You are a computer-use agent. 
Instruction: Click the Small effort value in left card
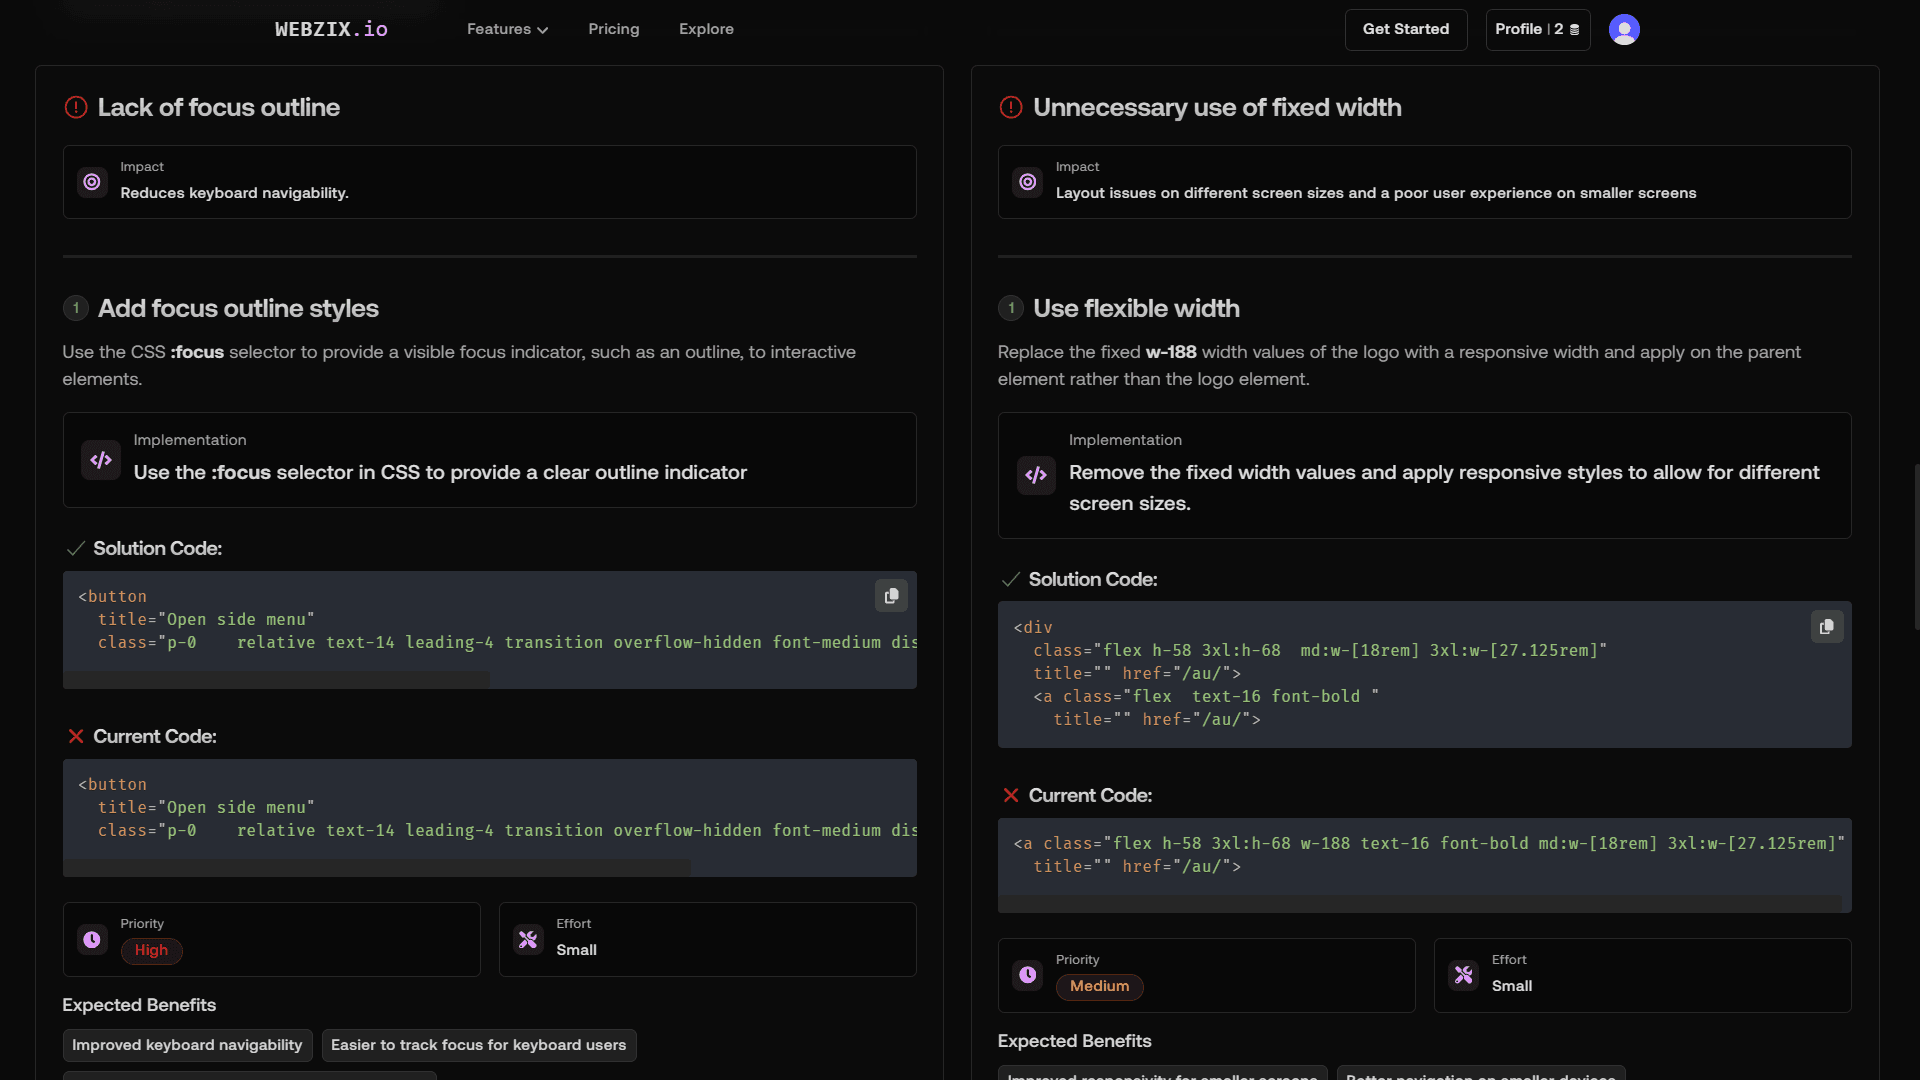[x=576, y=950]
